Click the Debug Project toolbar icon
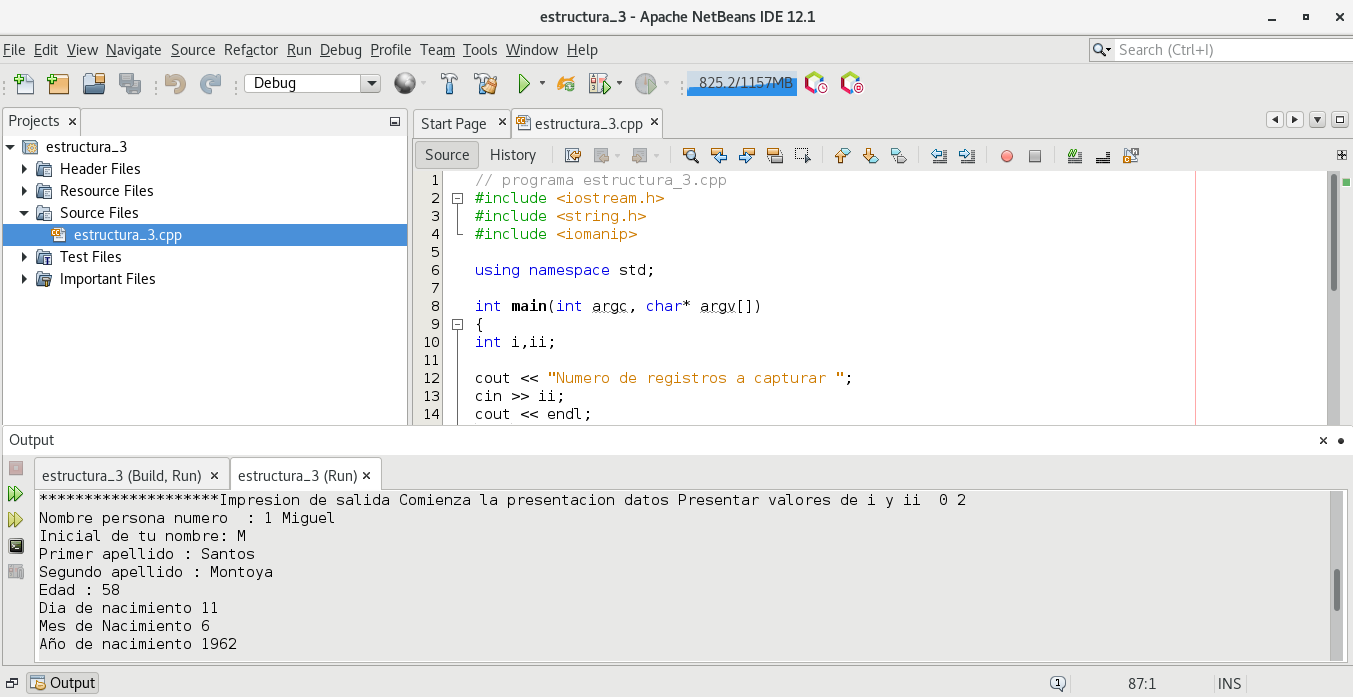 (599, 84)
